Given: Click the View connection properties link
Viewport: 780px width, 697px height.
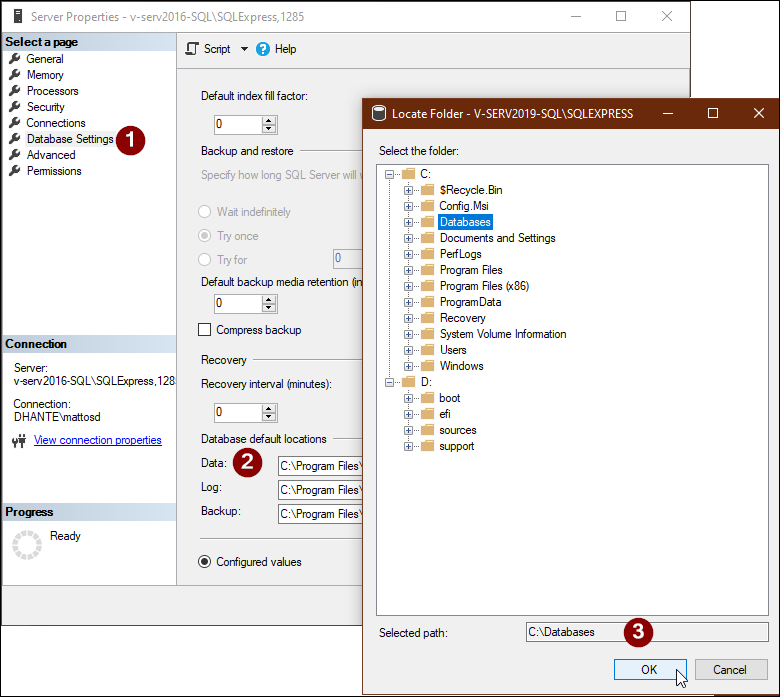Looking at the screenshot, I should coord(98,440).
